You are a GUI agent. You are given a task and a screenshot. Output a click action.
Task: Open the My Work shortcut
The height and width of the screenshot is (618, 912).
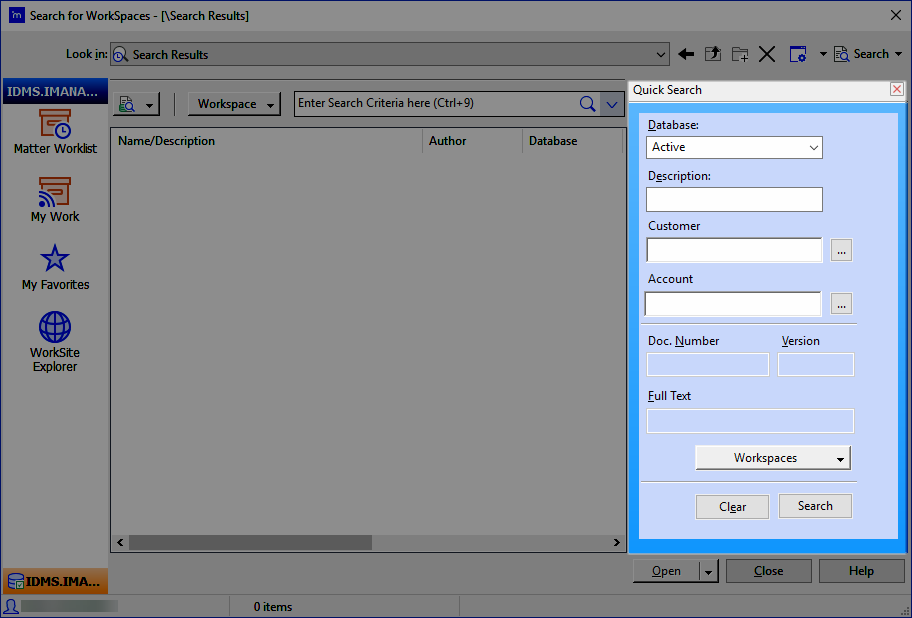tap(55, 199)
